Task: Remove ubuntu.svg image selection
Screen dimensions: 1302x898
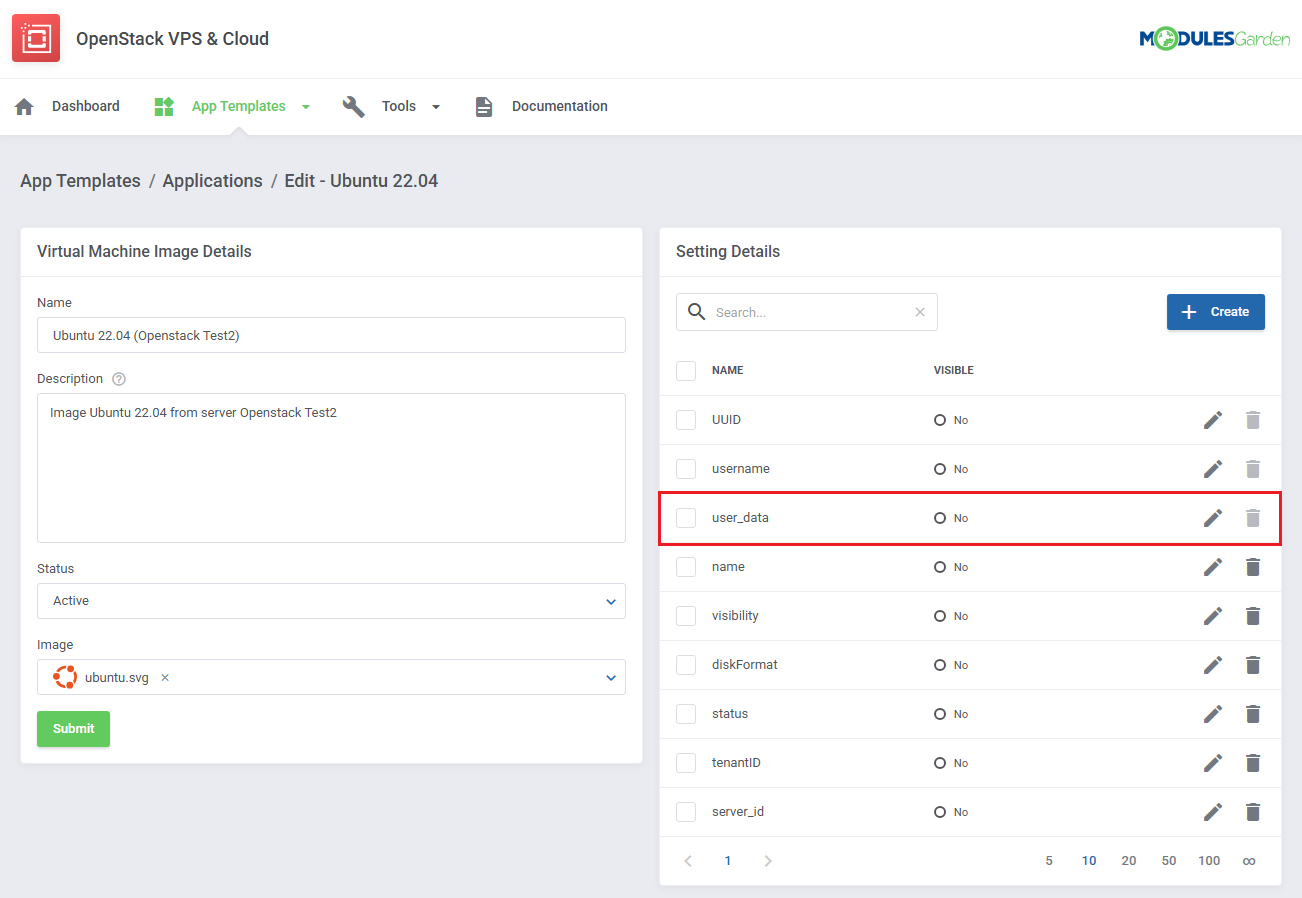Action: [165, 677]
